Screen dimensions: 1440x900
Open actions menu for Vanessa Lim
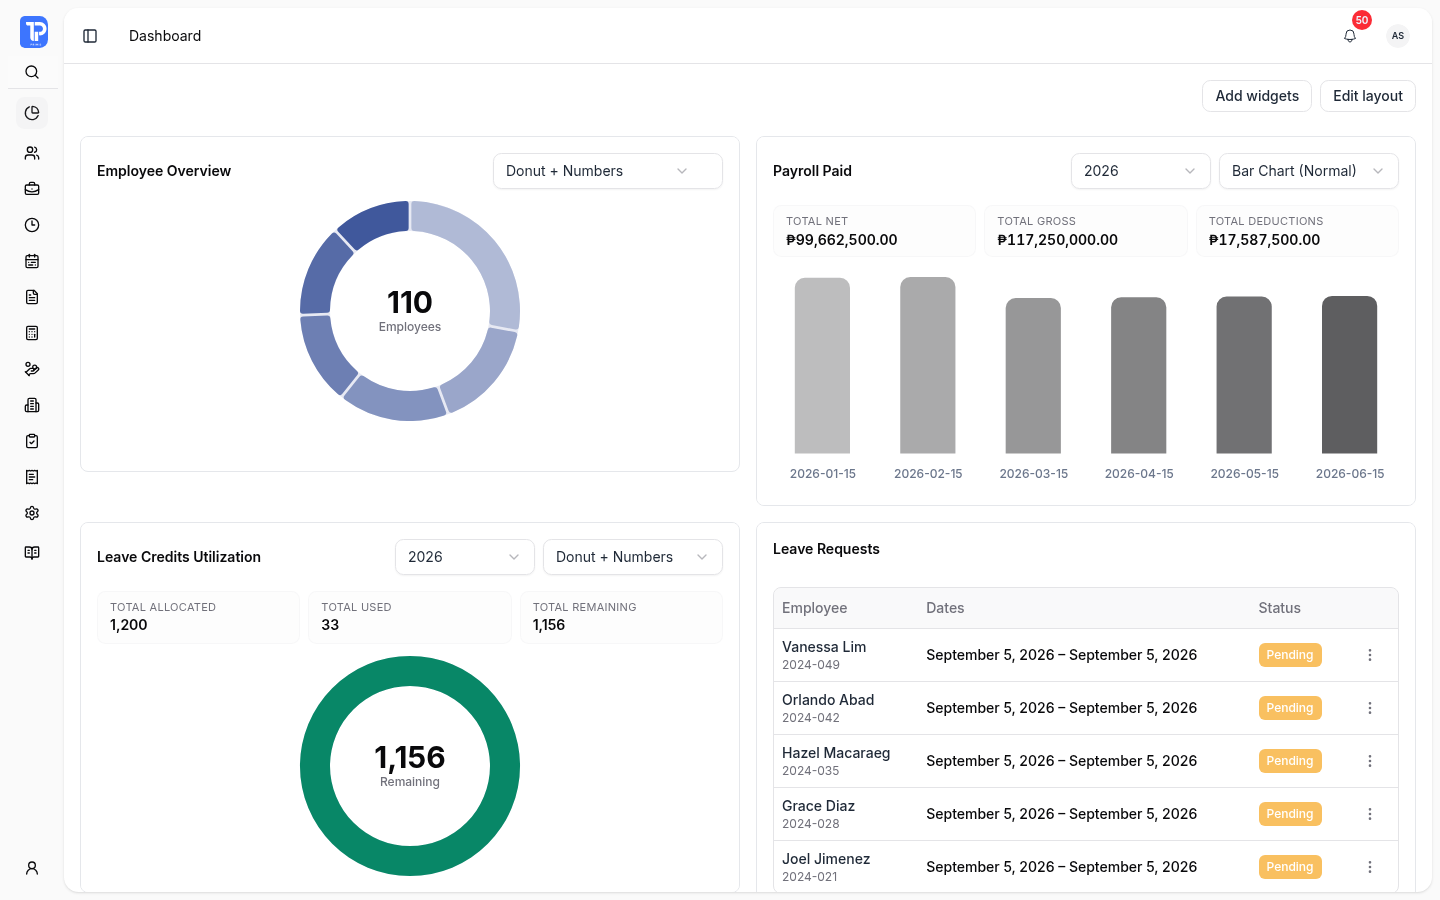[1370, 655]
